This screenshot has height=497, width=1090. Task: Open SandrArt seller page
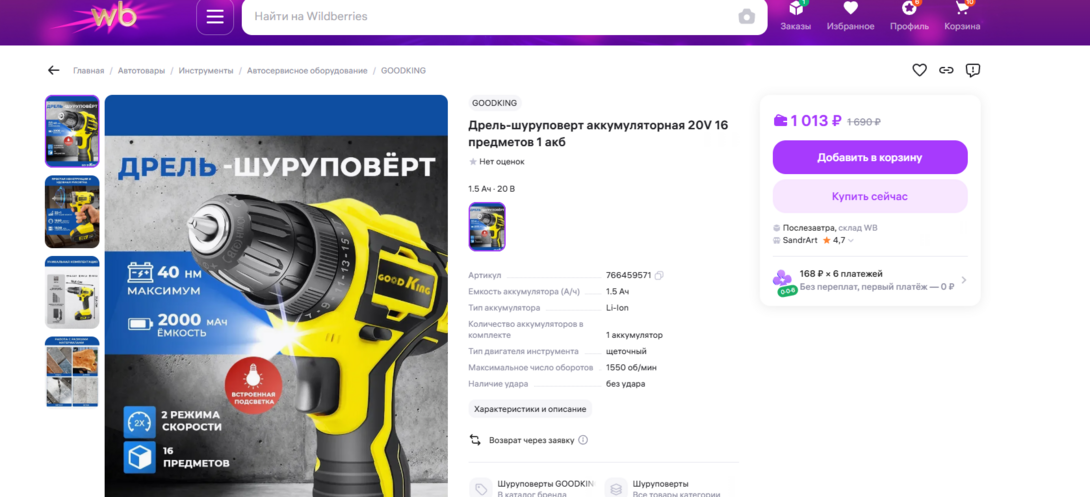(x=800, y=241)
